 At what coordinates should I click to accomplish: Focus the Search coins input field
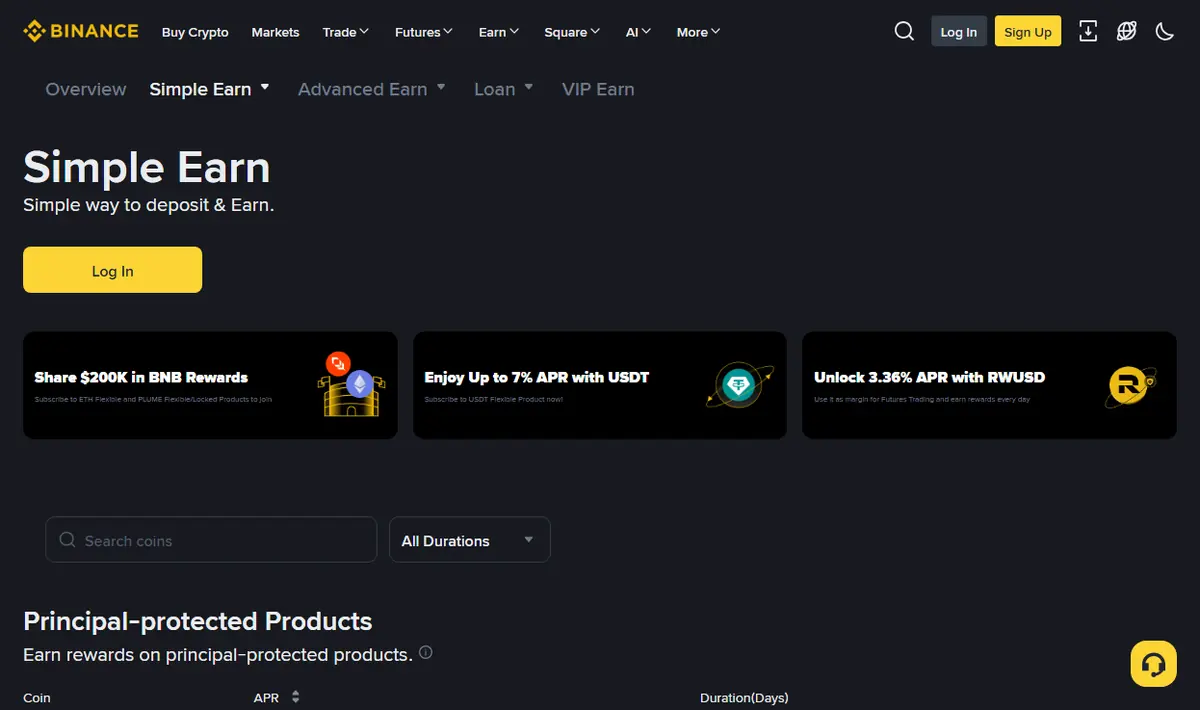[x=211, y=540]
